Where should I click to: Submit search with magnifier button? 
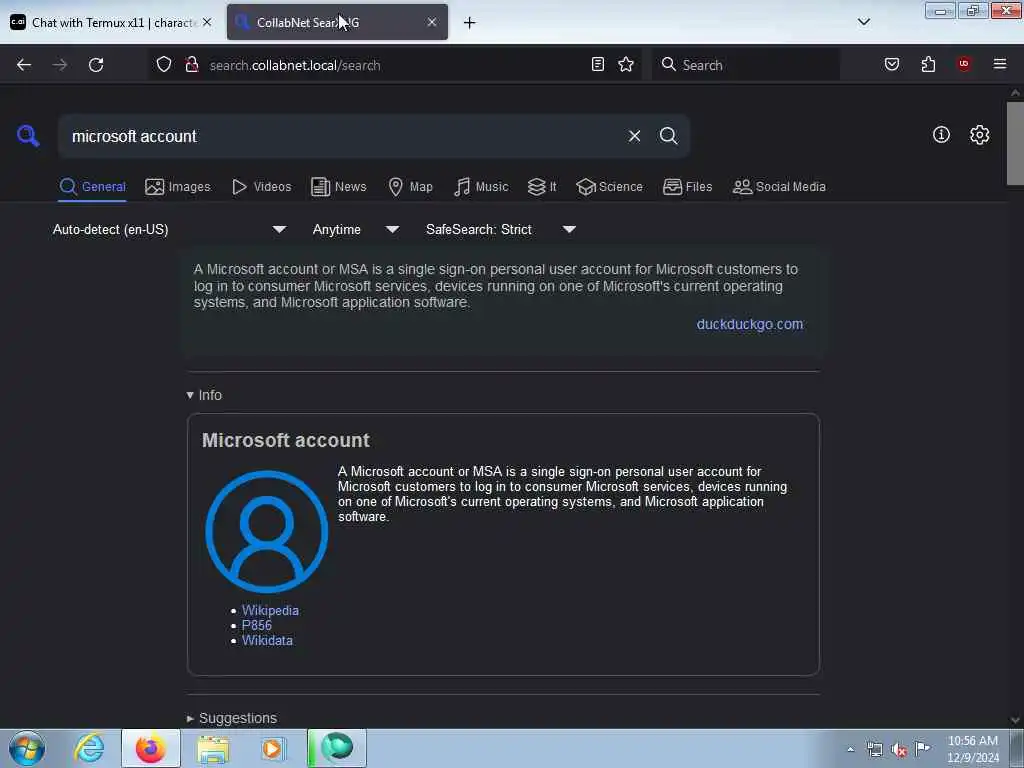click(668, 136)
